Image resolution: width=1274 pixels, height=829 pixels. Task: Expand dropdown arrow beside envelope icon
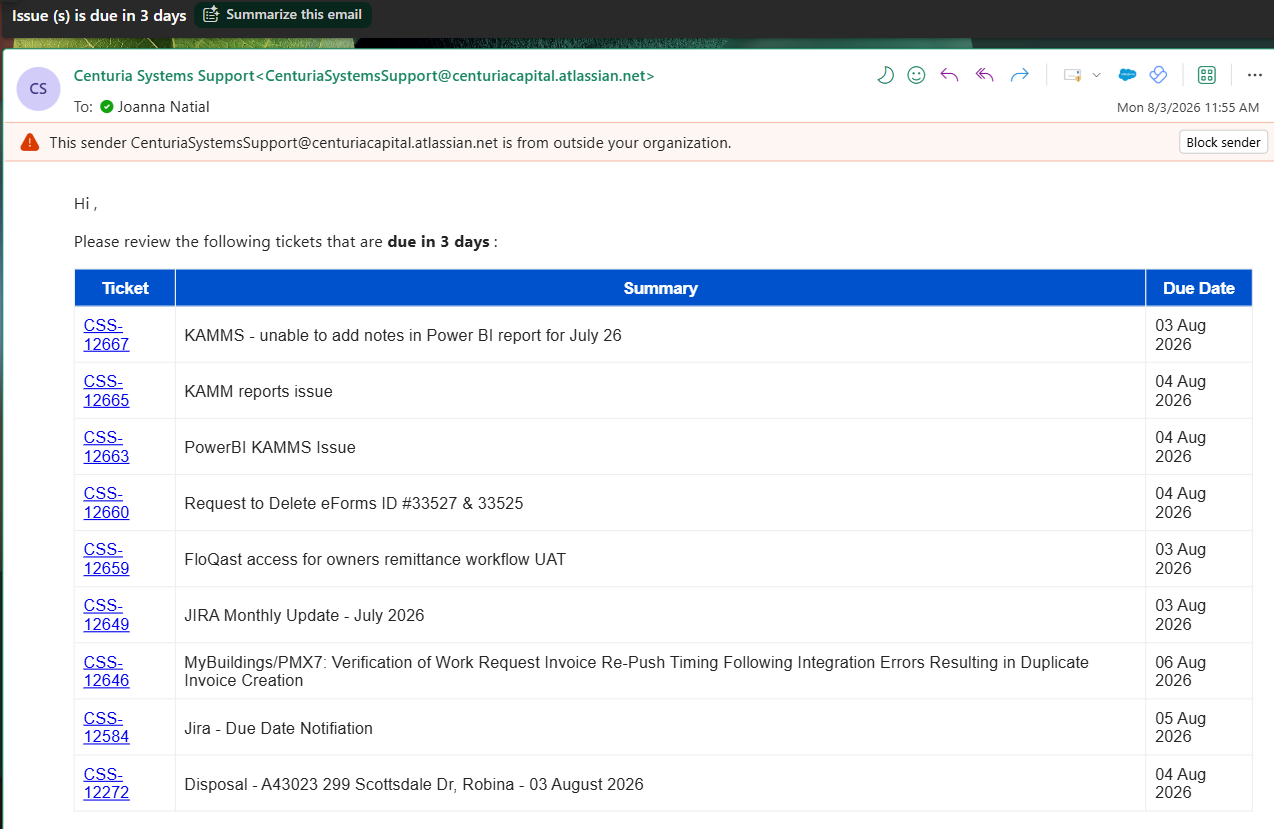[1096, 75]
